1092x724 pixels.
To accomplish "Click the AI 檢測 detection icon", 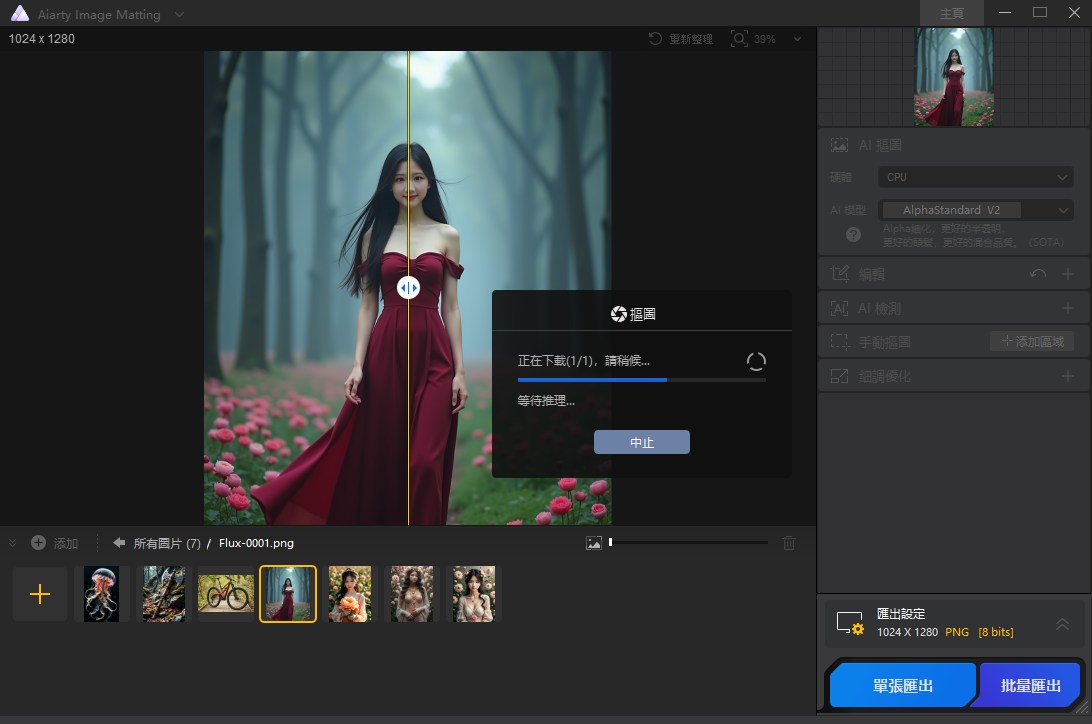I will tap(839, 308).
